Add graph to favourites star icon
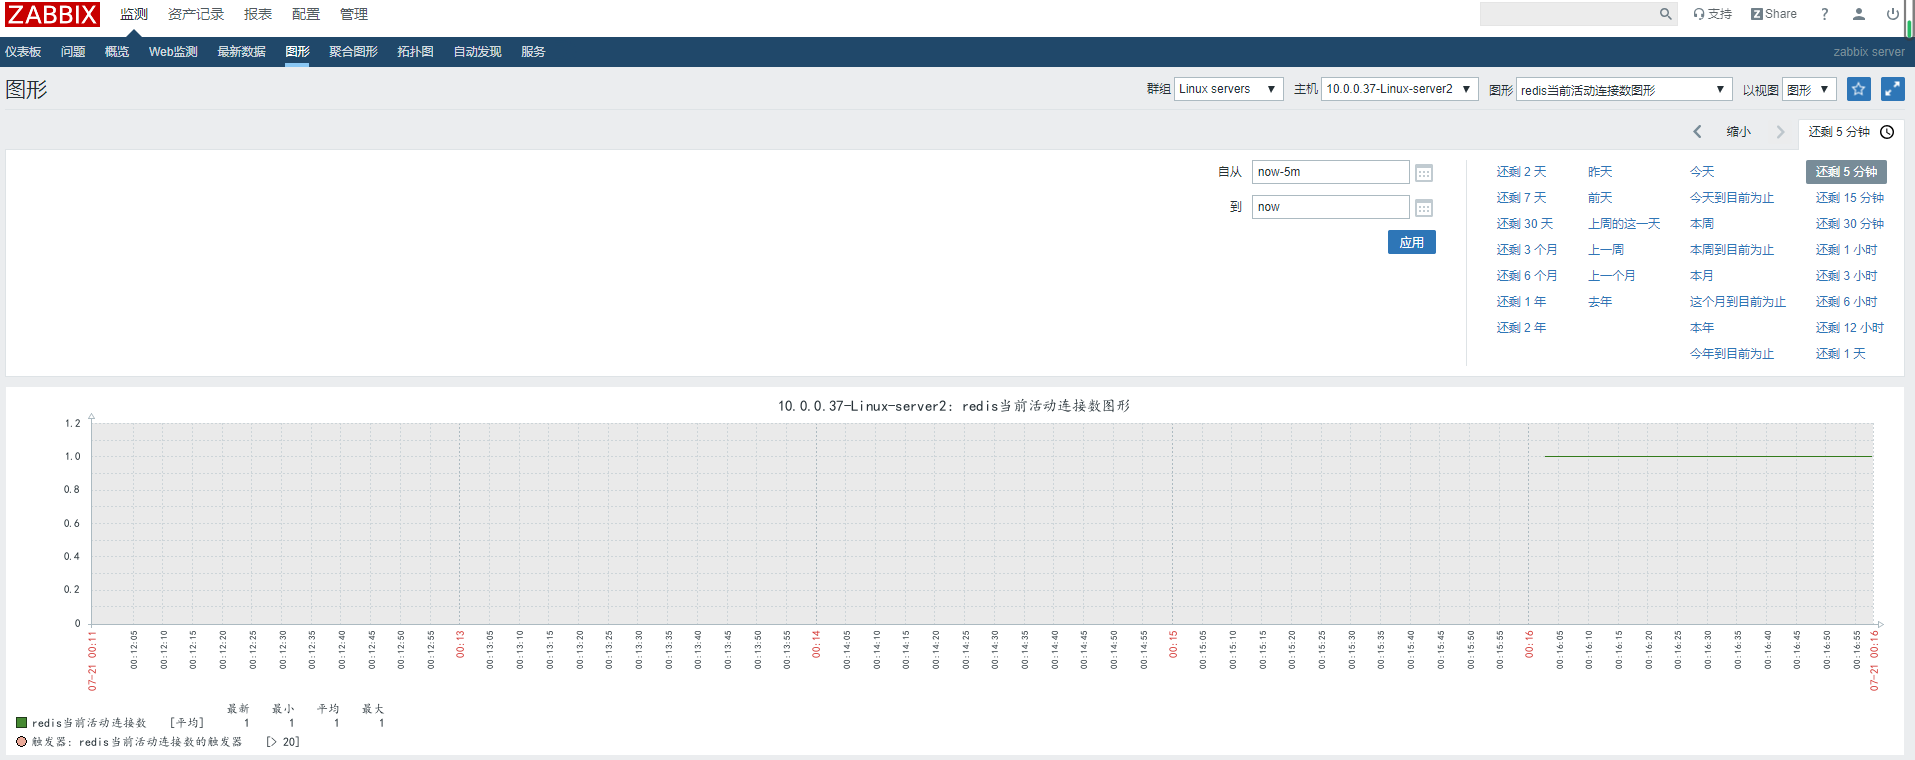1915x760 pixels. pos(1858,89)
